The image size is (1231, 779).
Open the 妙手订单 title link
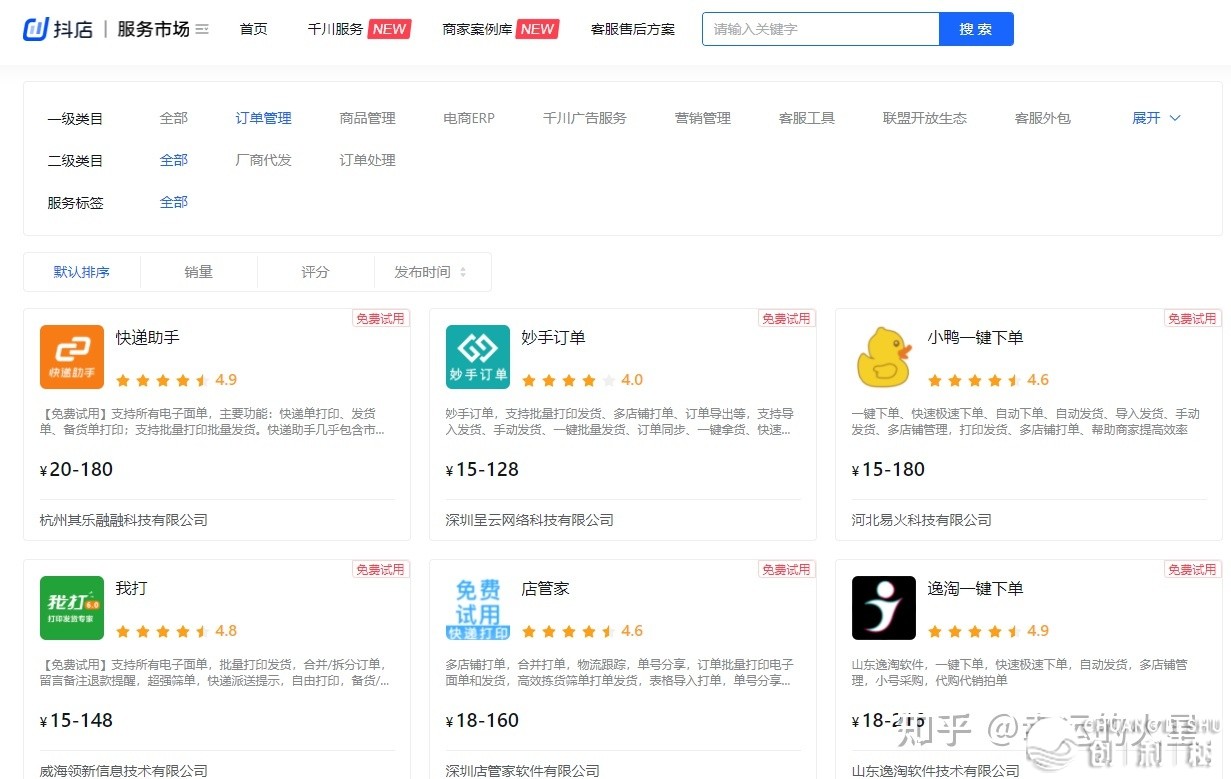554,338
